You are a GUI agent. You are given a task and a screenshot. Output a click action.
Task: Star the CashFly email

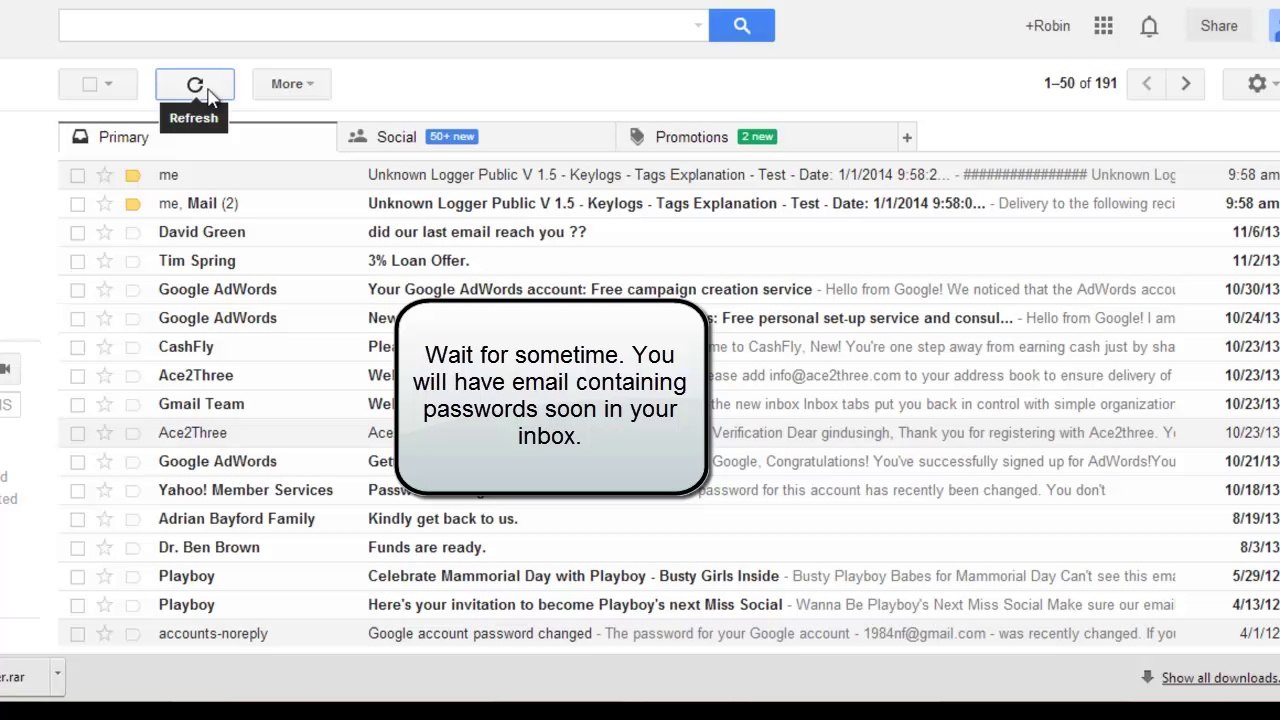pos(105,347)
